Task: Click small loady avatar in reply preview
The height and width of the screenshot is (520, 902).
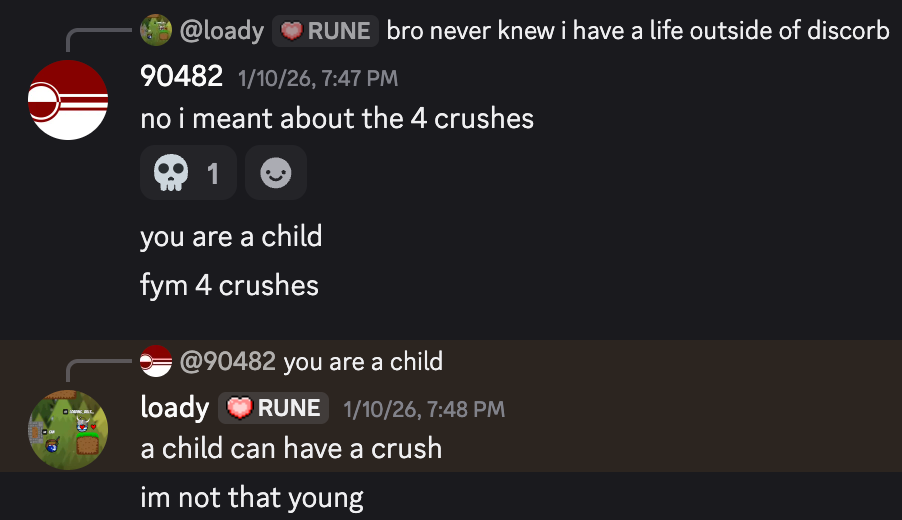Action: tap(156, 31)
